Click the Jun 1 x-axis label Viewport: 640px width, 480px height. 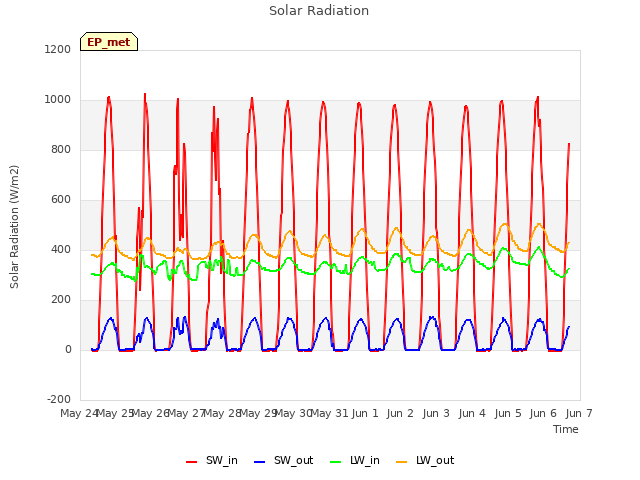click(x=365, y=413)
